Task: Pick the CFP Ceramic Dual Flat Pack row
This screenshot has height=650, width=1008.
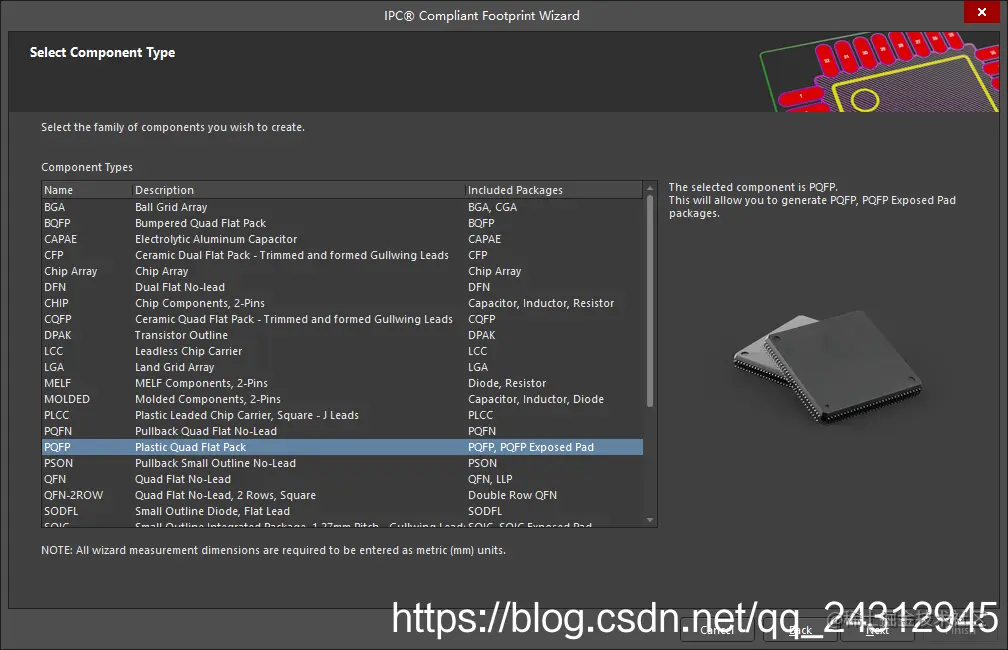Action: [x=342, y=255]
